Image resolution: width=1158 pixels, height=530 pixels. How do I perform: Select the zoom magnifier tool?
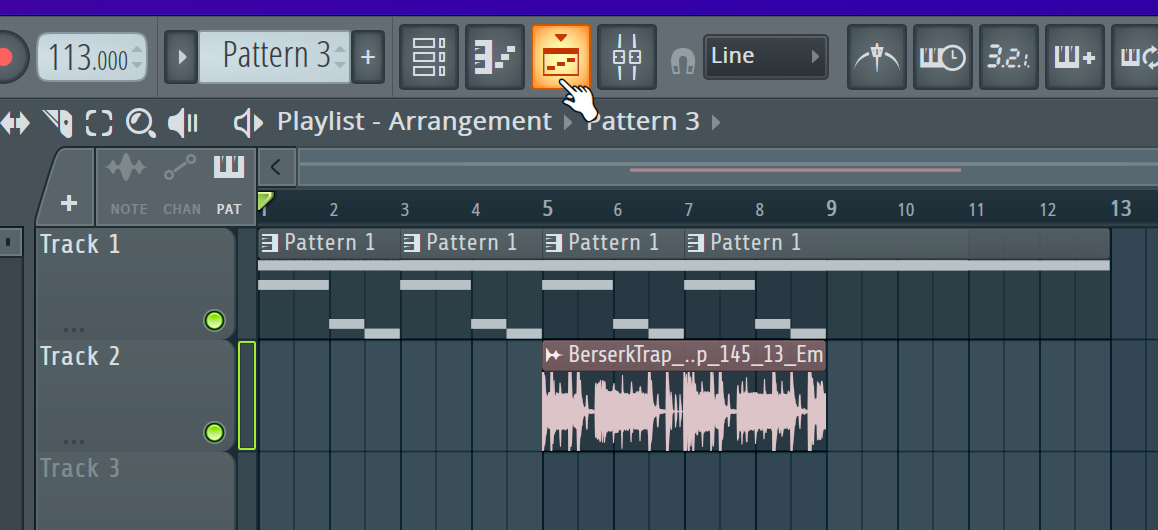140,123
